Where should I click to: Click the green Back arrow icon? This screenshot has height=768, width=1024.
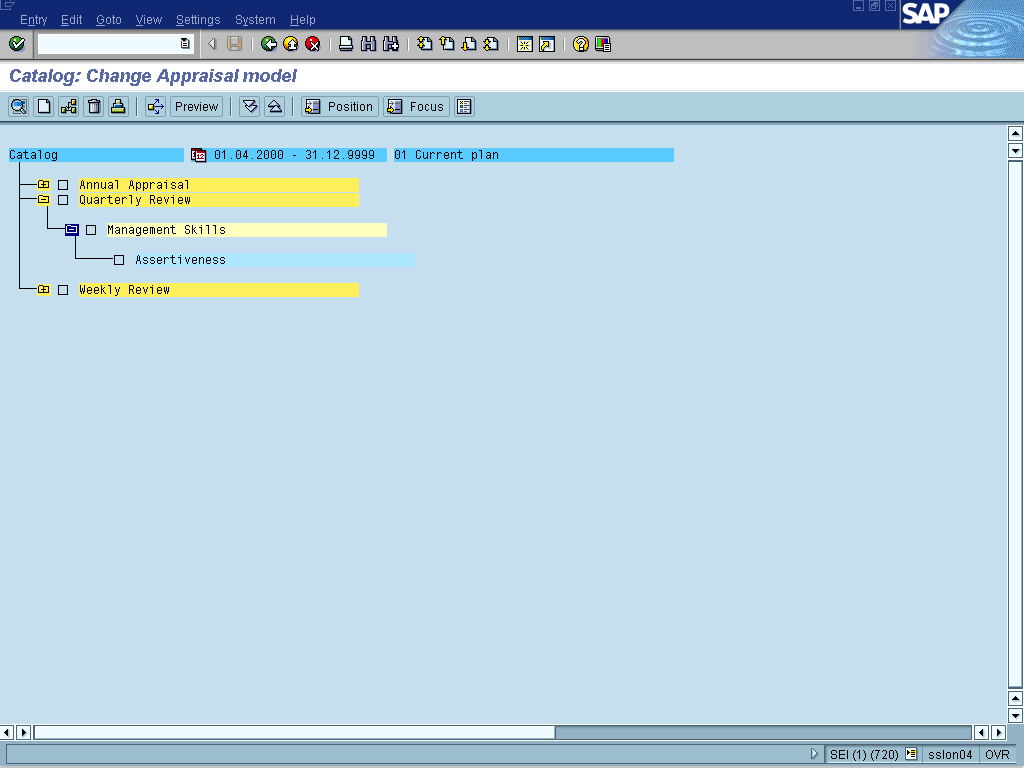tap(268, 44)
